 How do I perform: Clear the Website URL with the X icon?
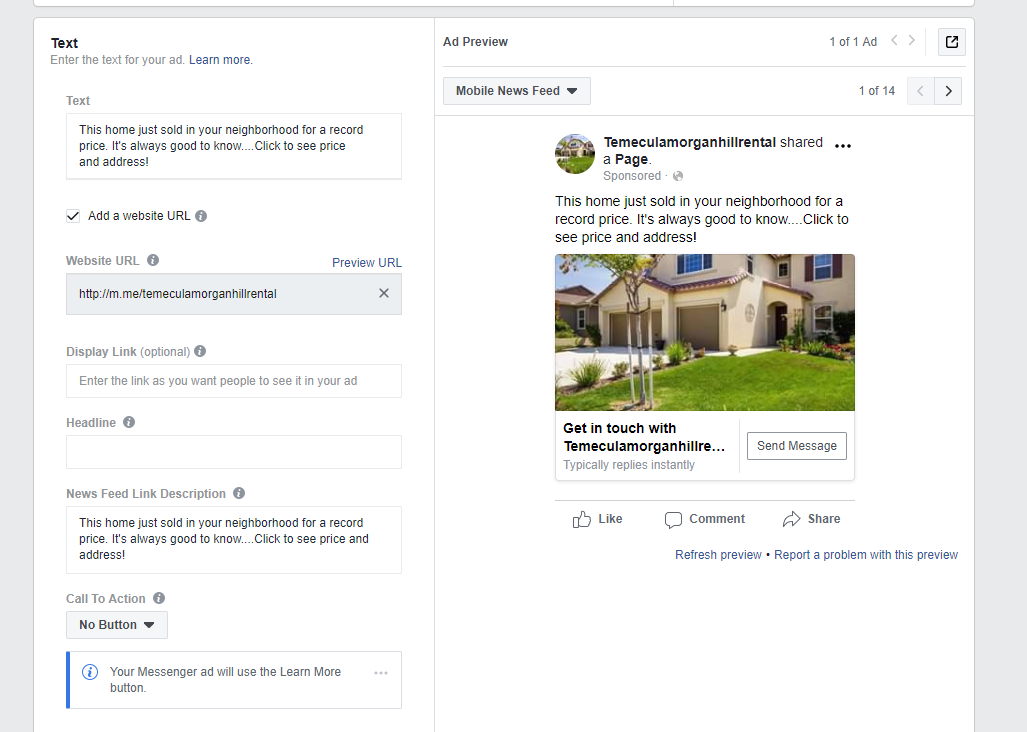(384, 293)
